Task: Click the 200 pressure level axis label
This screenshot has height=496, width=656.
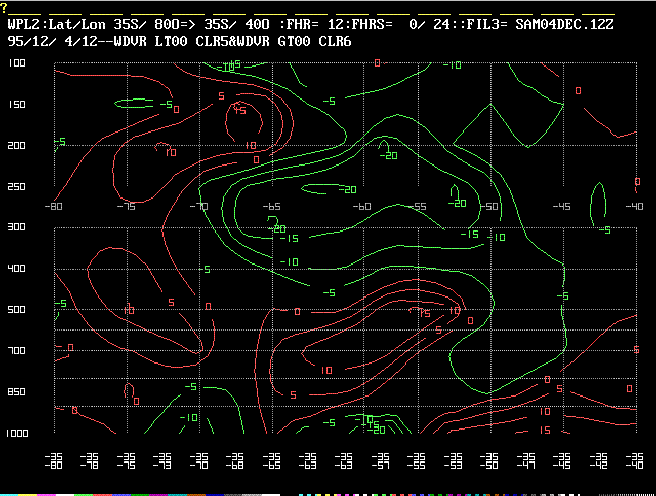Action: point(17,146)
